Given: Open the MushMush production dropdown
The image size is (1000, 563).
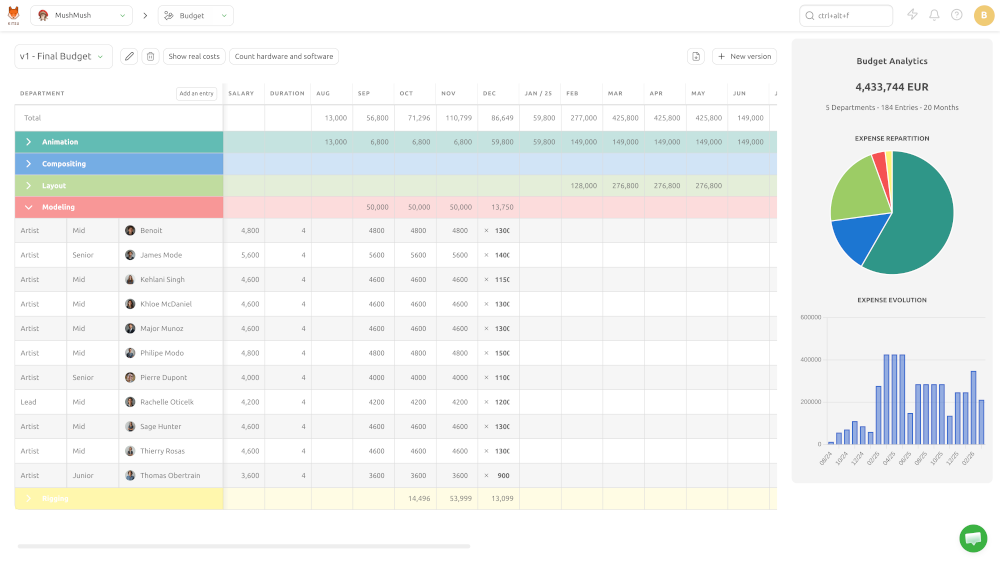Looking at the screenshot, I should point(82,15).
